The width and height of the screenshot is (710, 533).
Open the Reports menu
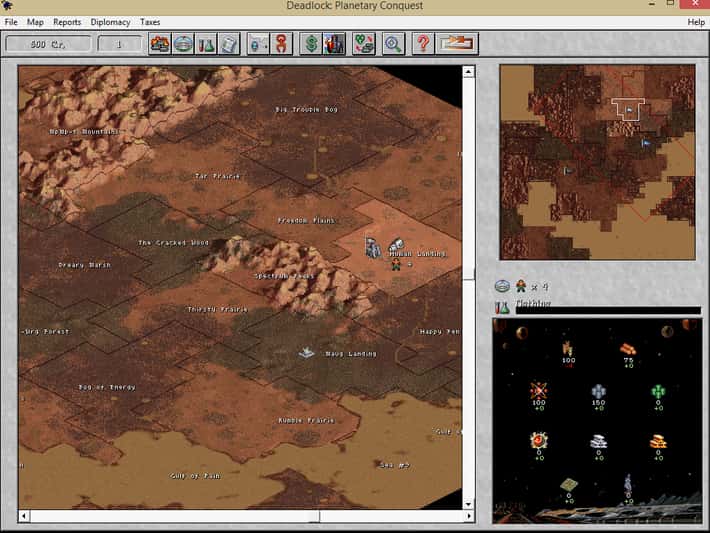point(67,22)
